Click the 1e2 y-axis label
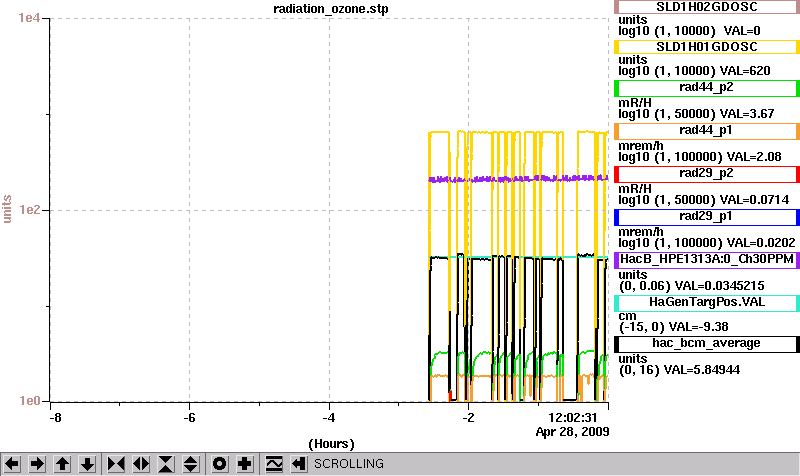 (29, 210)
